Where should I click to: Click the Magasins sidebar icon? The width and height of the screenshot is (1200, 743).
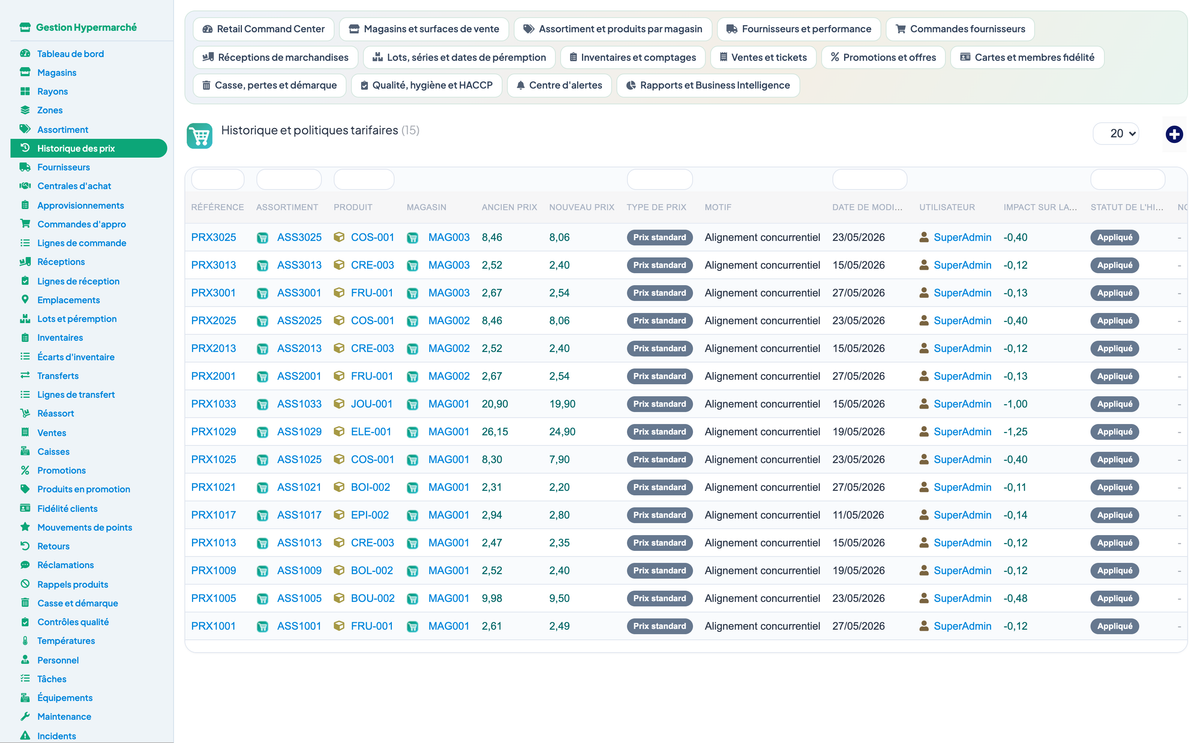pos(25,72)
